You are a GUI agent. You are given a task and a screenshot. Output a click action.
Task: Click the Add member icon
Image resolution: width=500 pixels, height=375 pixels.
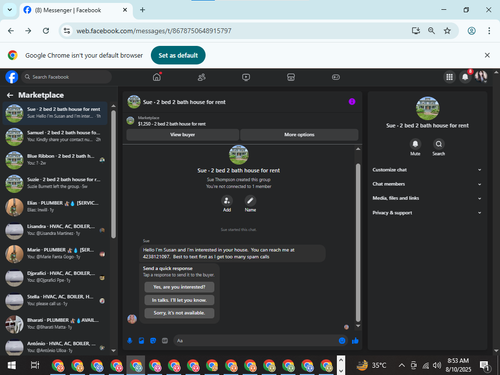click(227, 201)
